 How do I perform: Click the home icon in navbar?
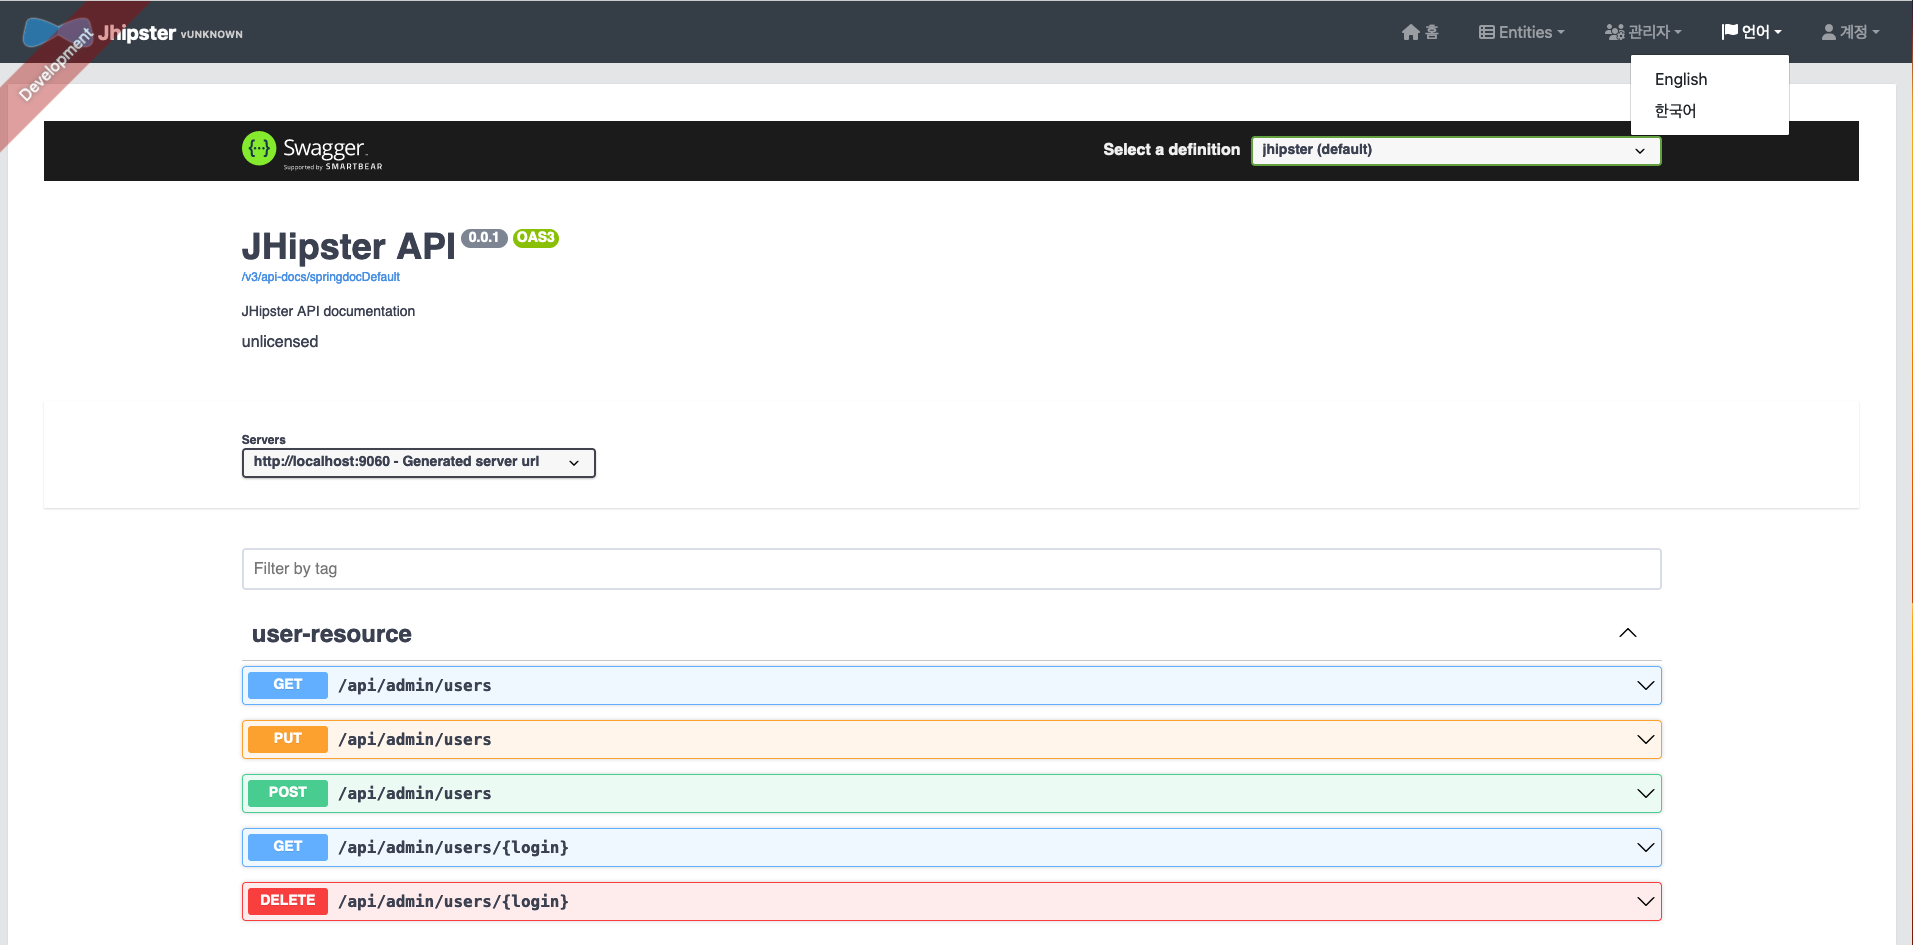1410,32
